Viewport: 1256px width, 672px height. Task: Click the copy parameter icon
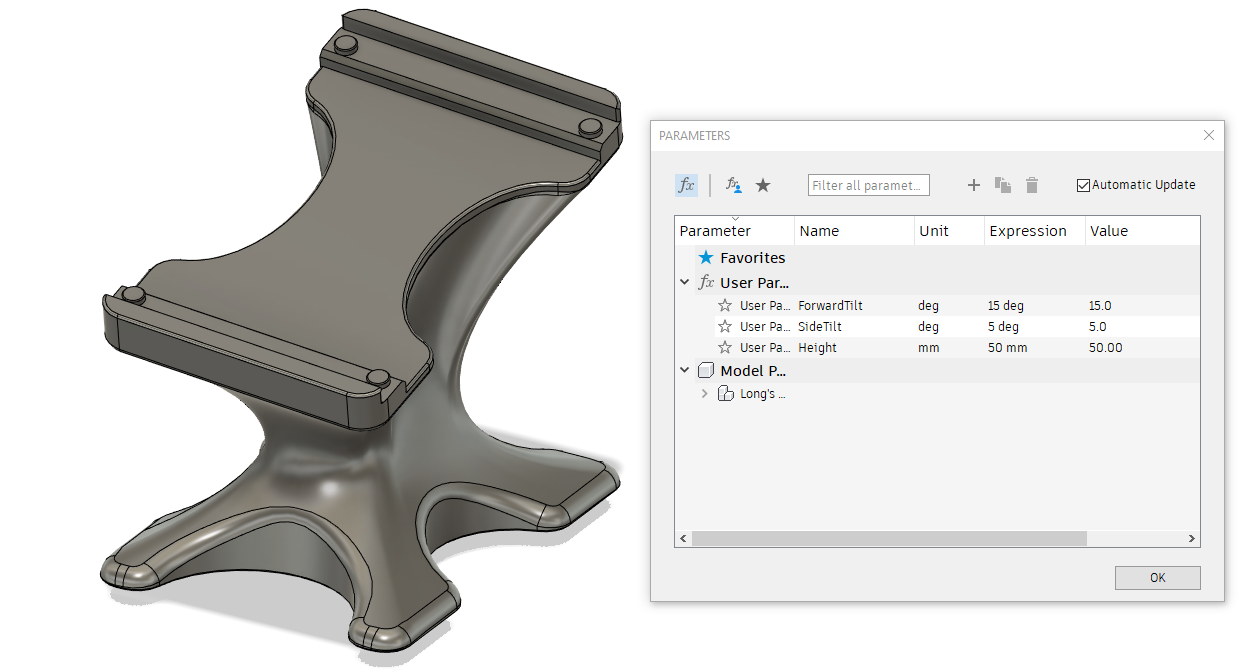coord(1003,185)
